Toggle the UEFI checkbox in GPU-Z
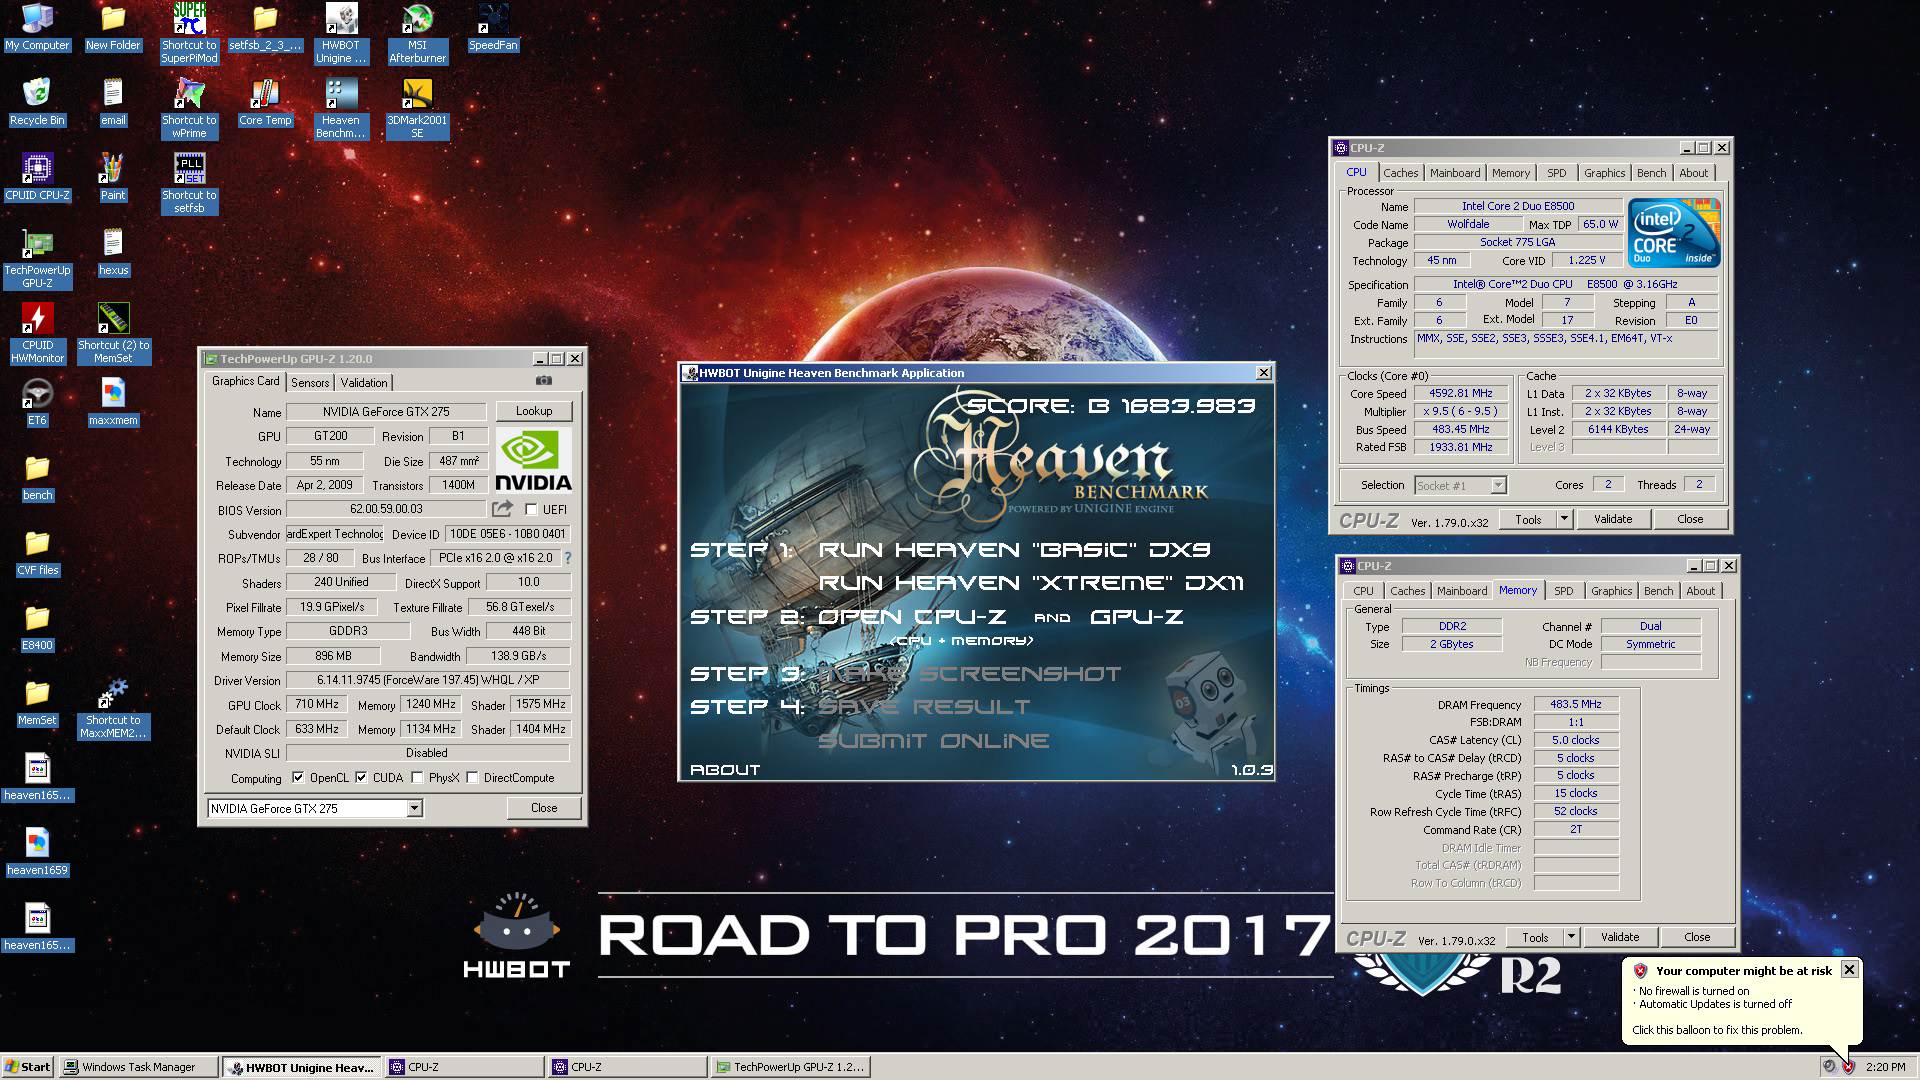 point(531,509)
